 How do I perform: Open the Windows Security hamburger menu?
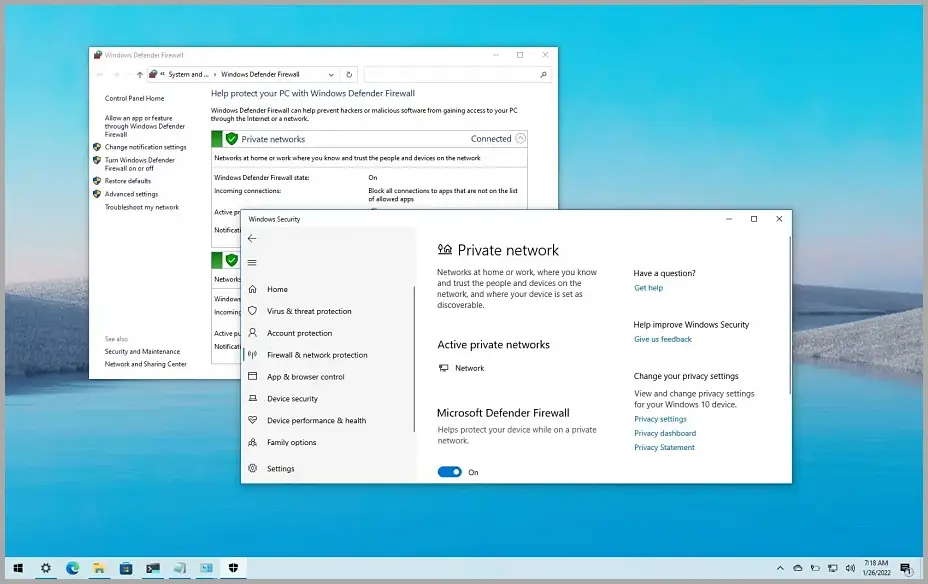tap(252, 263)
